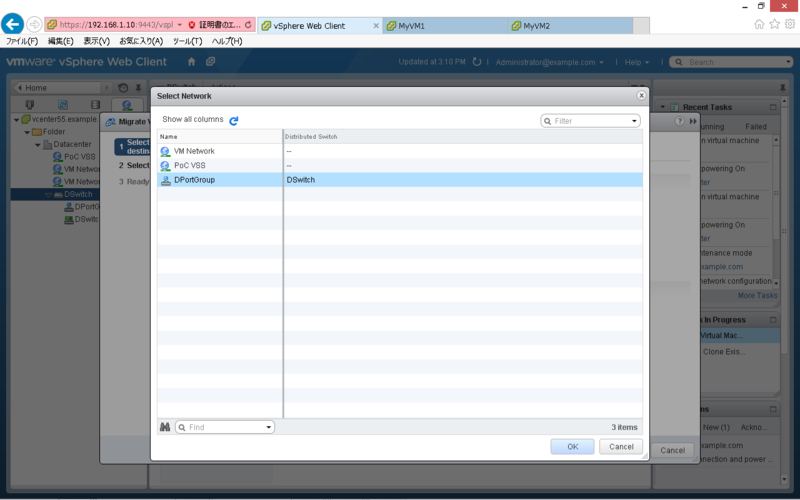Switch to the MyVM2 browser tab
The width and height of the screenshot is (800, 500).
point(570,26)
